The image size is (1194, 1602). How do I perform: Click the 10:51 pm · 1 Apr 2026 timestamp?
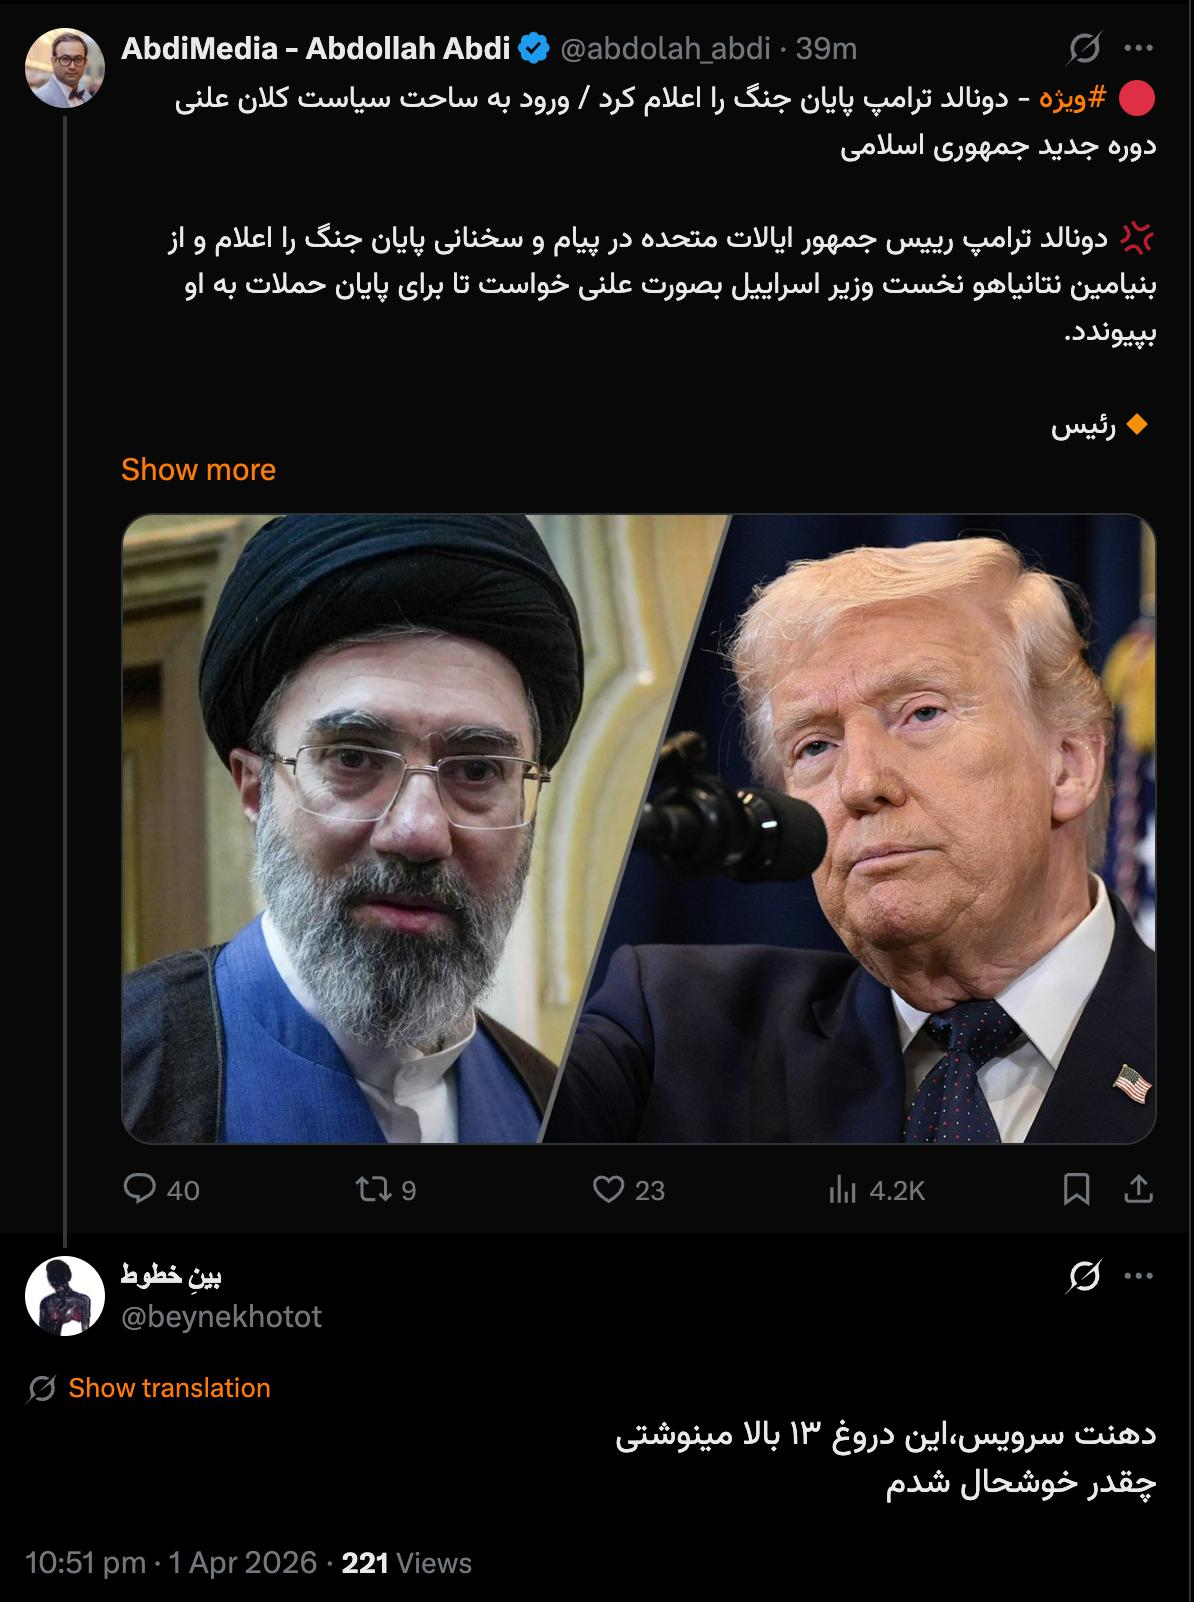171,1563
